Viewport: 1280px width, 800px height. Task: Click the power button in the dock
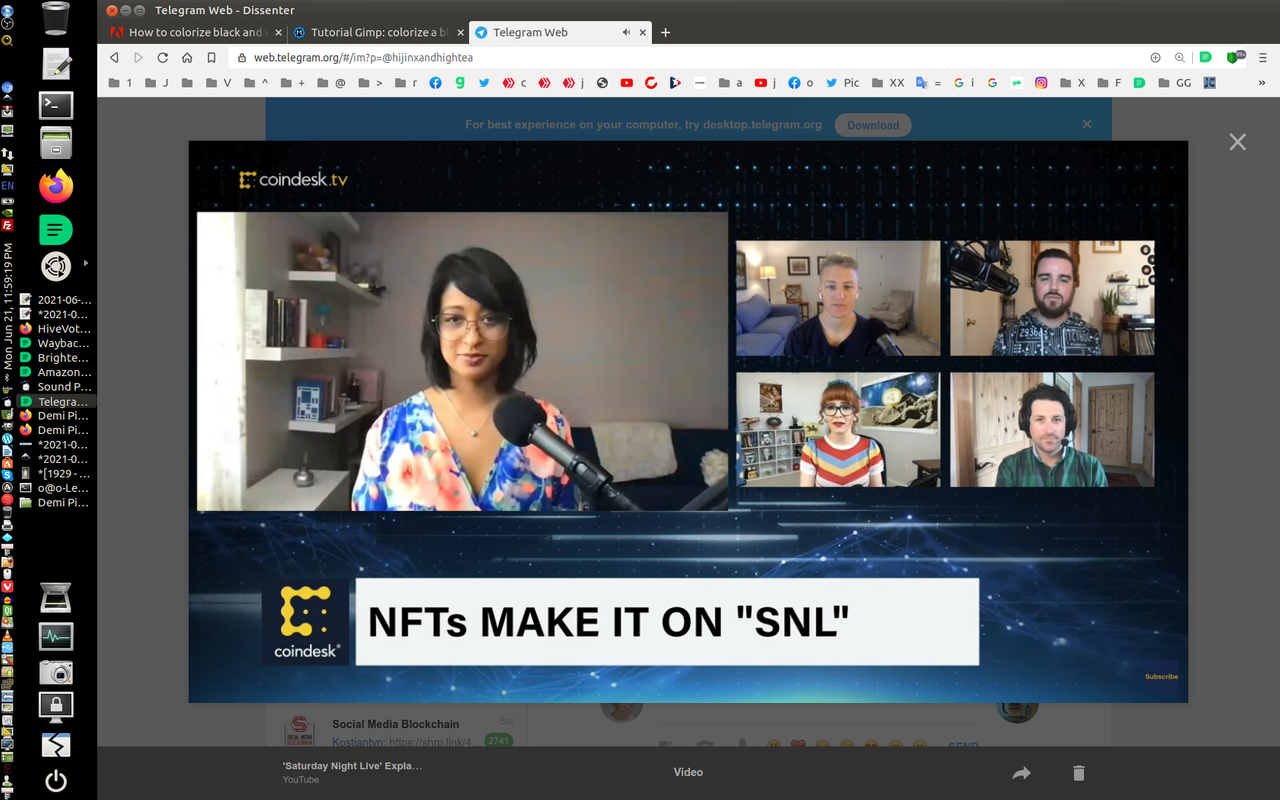[56, 781]
